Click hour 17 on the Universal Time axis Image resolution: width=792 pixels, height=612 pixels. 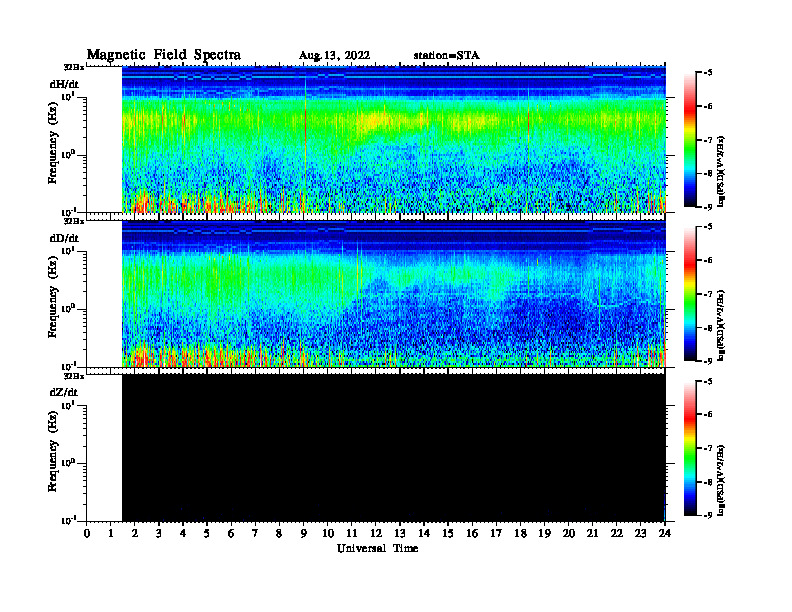[x=496, y=533]
